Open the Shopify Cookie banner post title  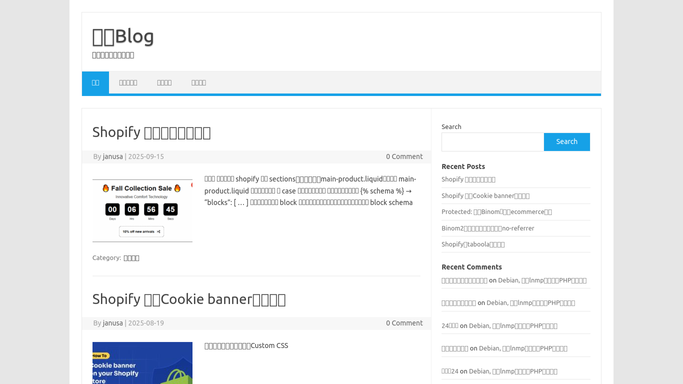(189, 300)
